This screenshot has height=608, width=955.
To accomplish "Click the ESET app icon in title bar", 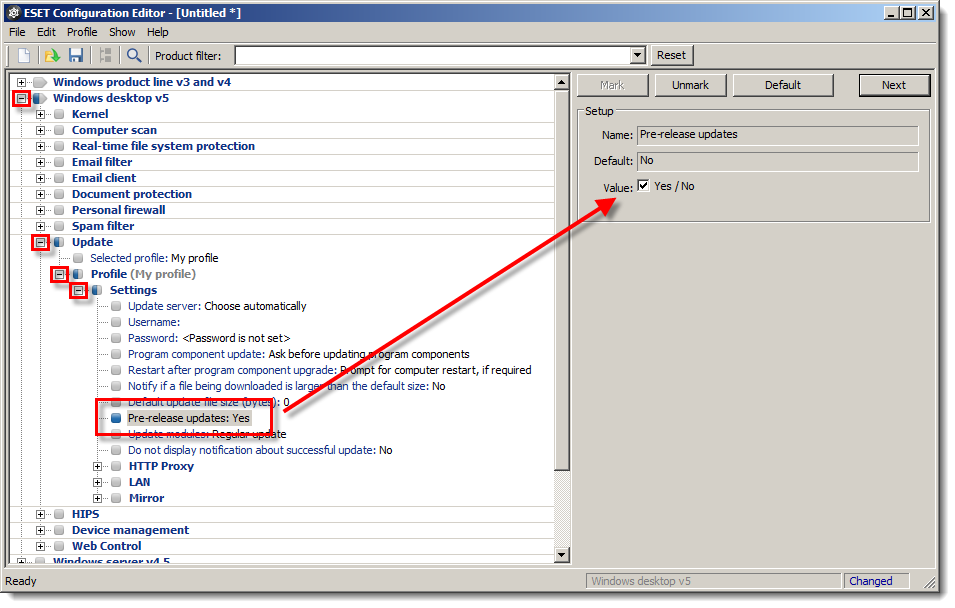I will (x=14, y=13).
